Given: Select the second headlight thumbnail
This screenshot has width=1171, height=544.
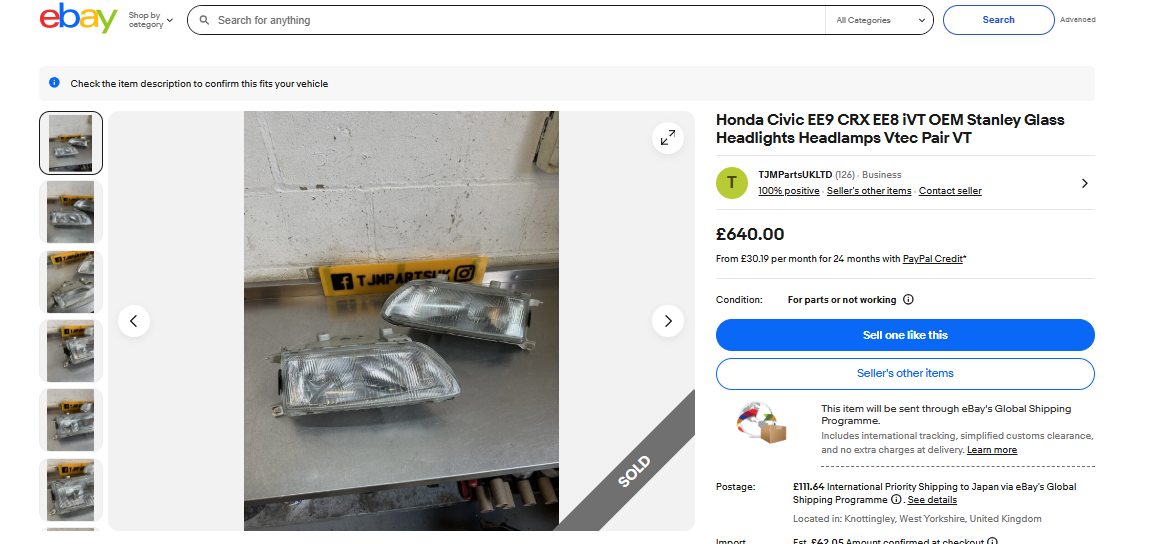Looking at the screenshot, I should 71,212.
